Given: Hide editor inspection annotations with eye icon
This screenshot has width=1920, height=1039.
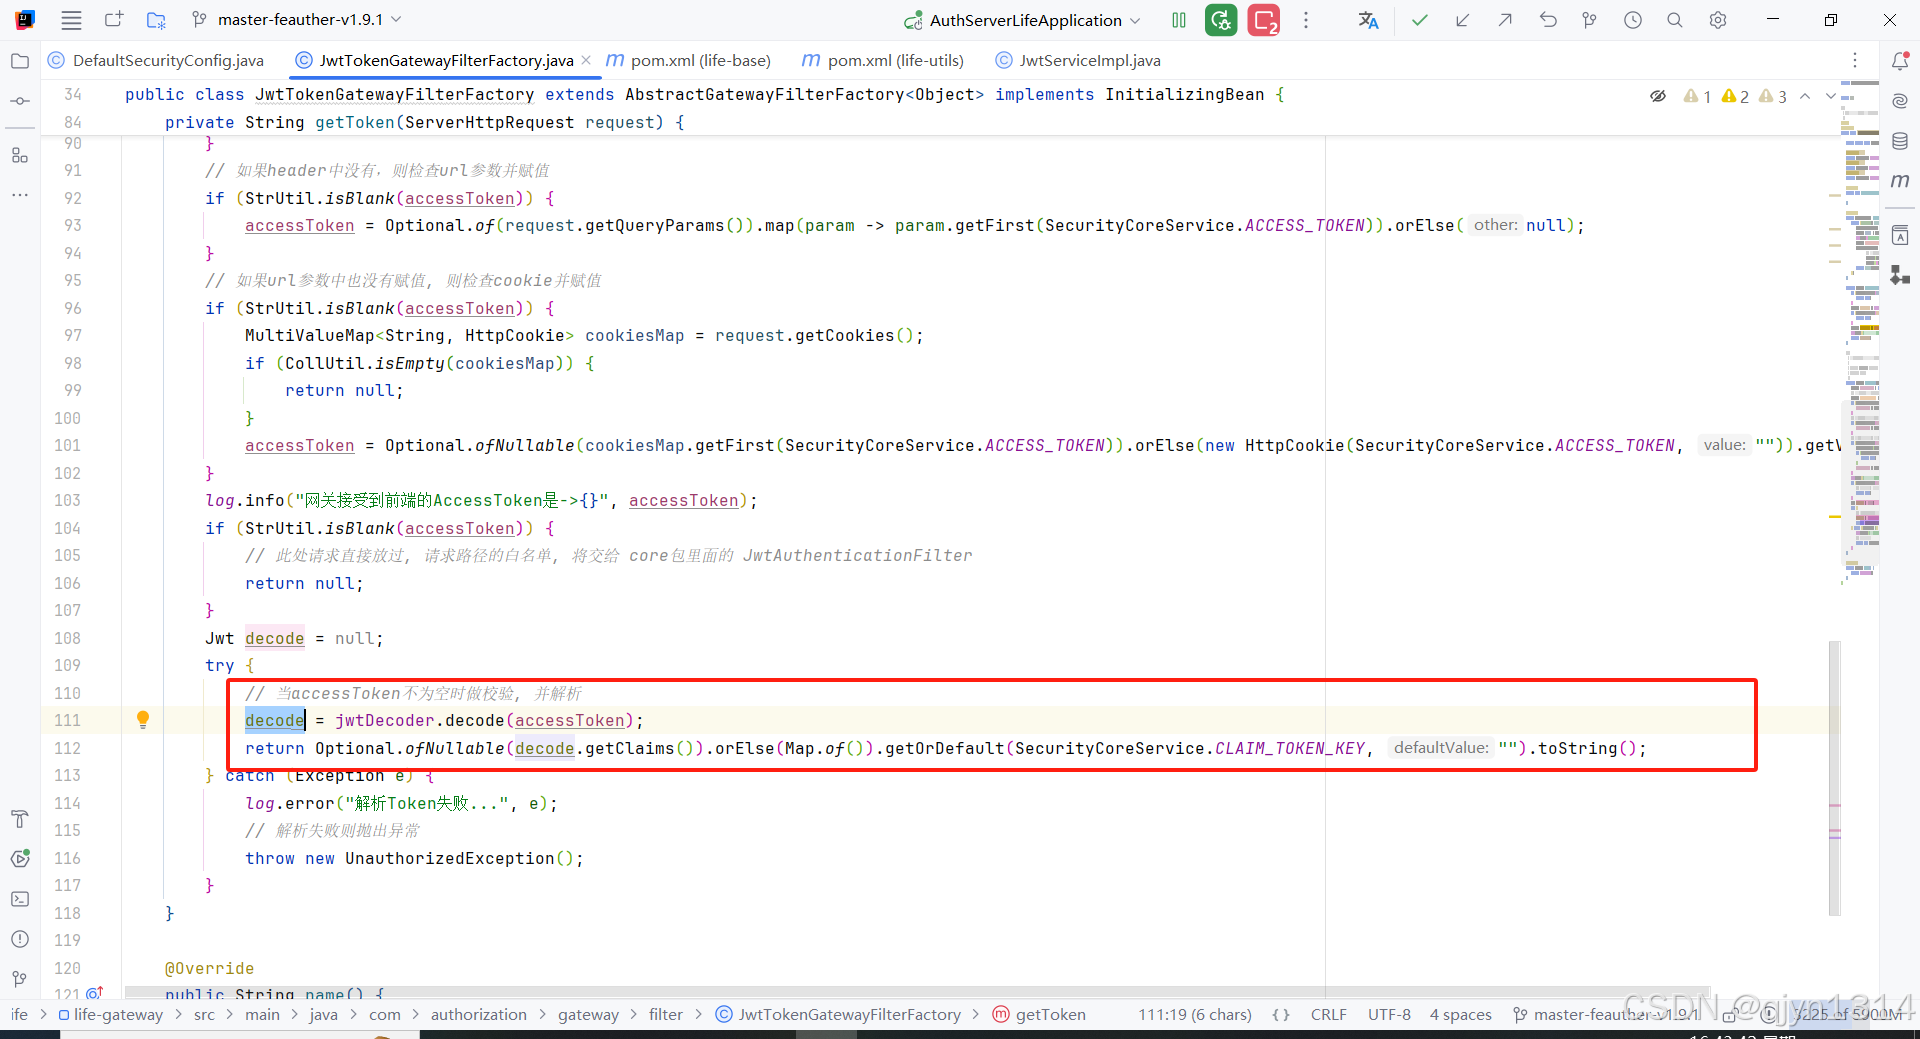Looking at the screenshot, I should (1659, 96).
